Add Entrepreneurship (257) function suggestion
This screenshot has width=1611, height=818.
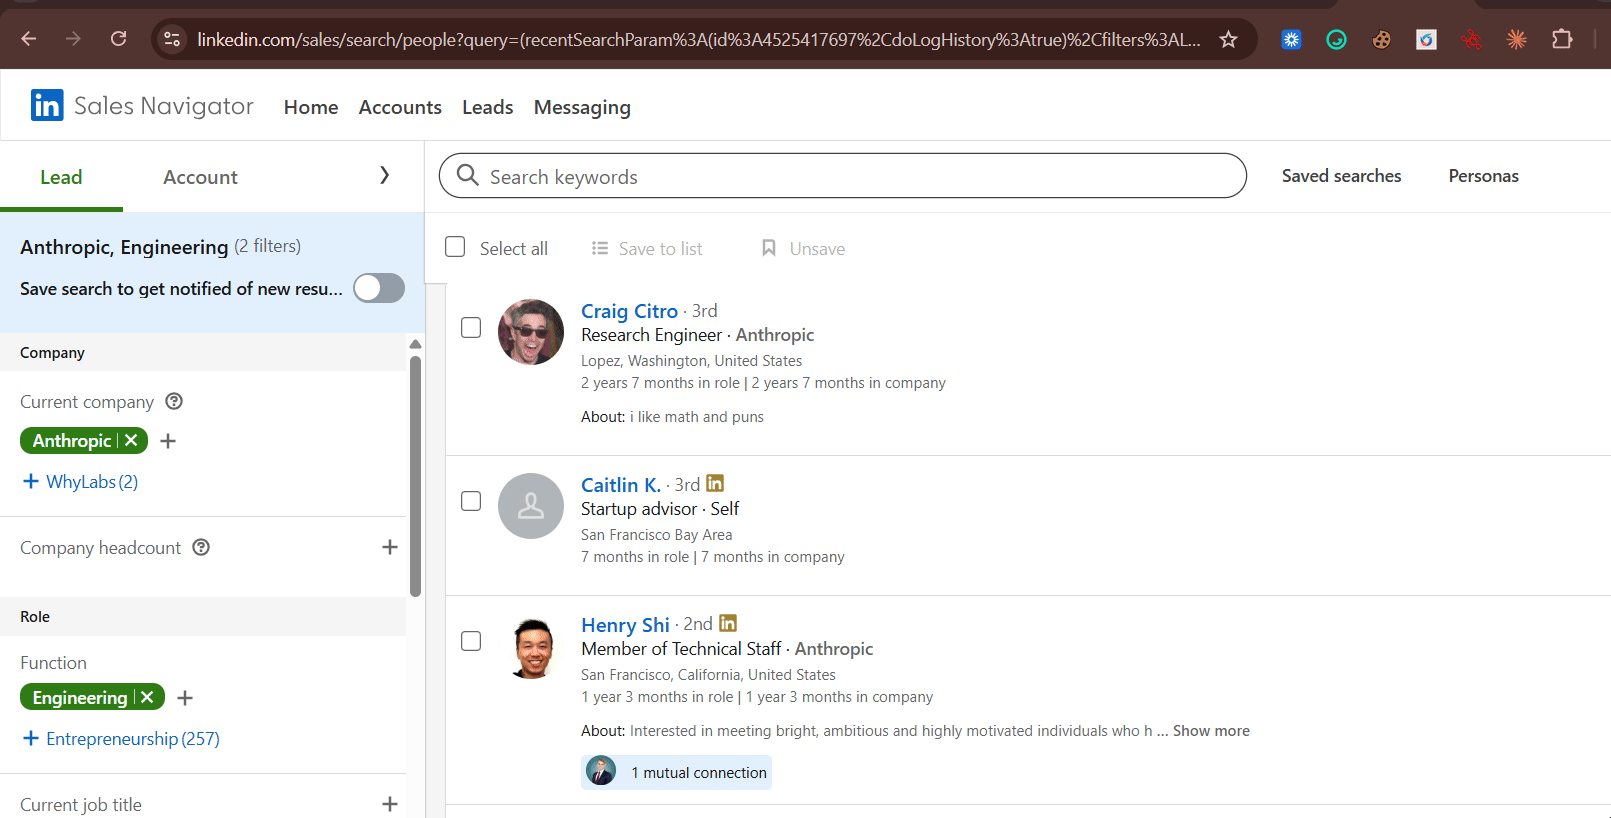tap(121, 739)
